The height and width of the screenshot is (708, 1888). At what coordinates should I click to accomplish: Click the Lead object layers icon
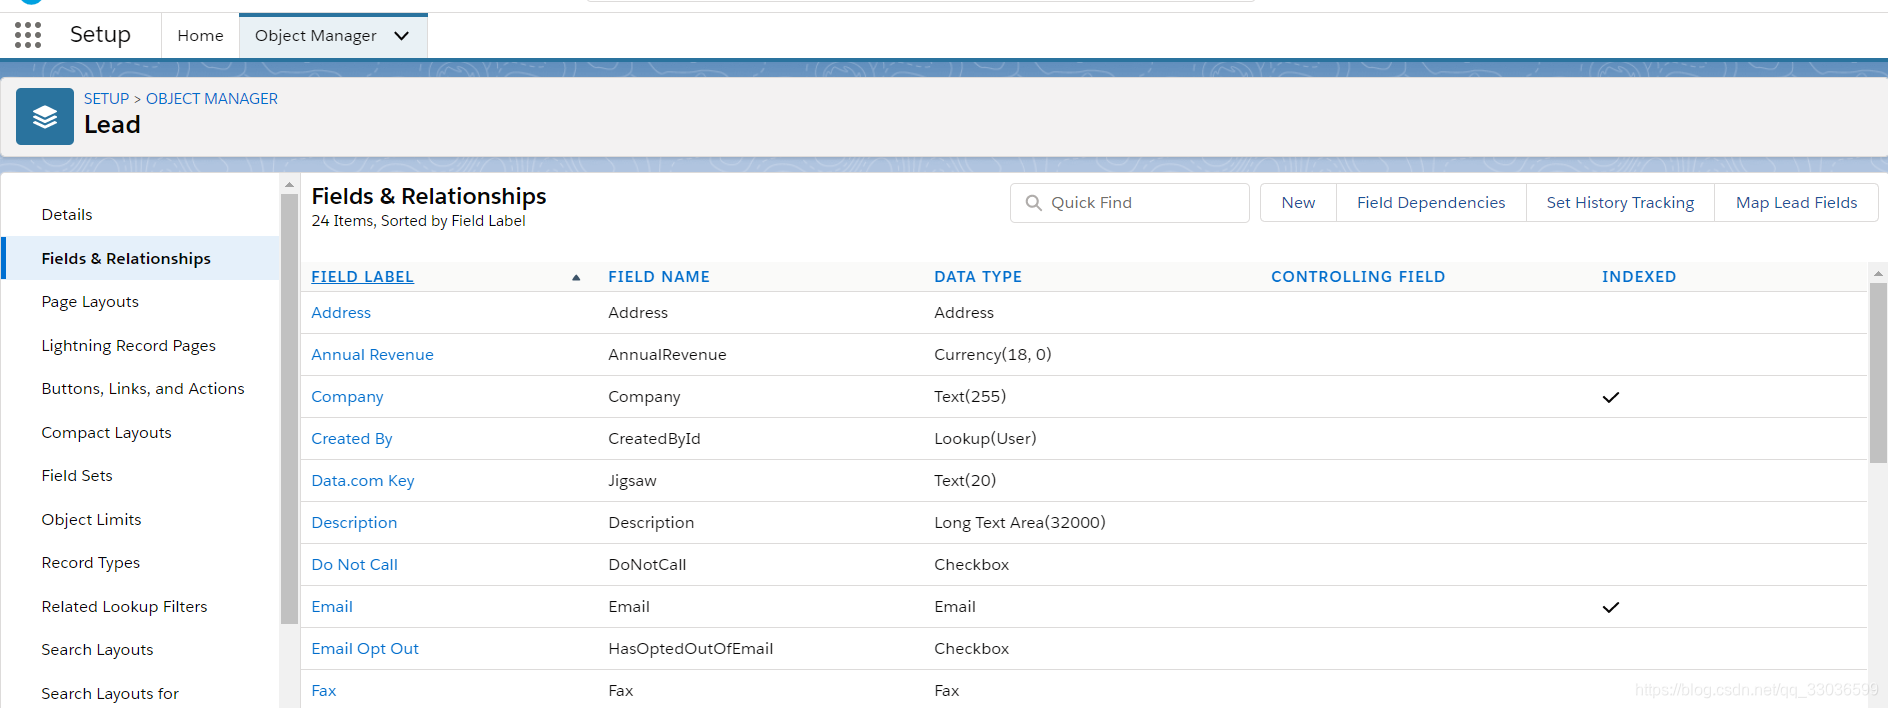[x=45, y=116]
